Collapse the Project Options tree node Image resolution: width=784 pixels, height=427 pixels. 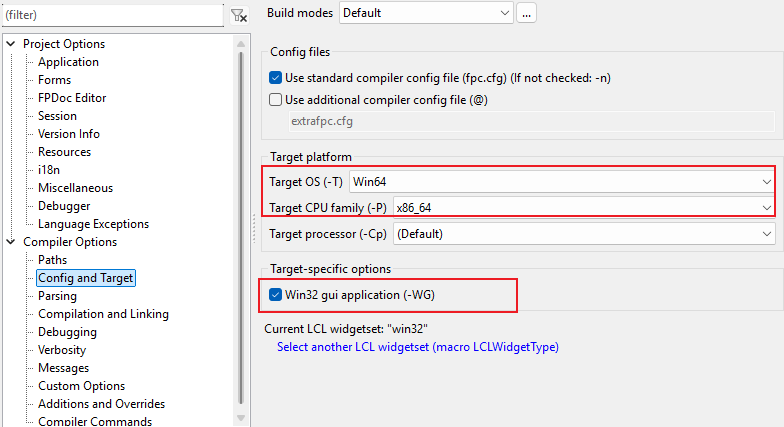pyautogui.click(x=11, y=44)
